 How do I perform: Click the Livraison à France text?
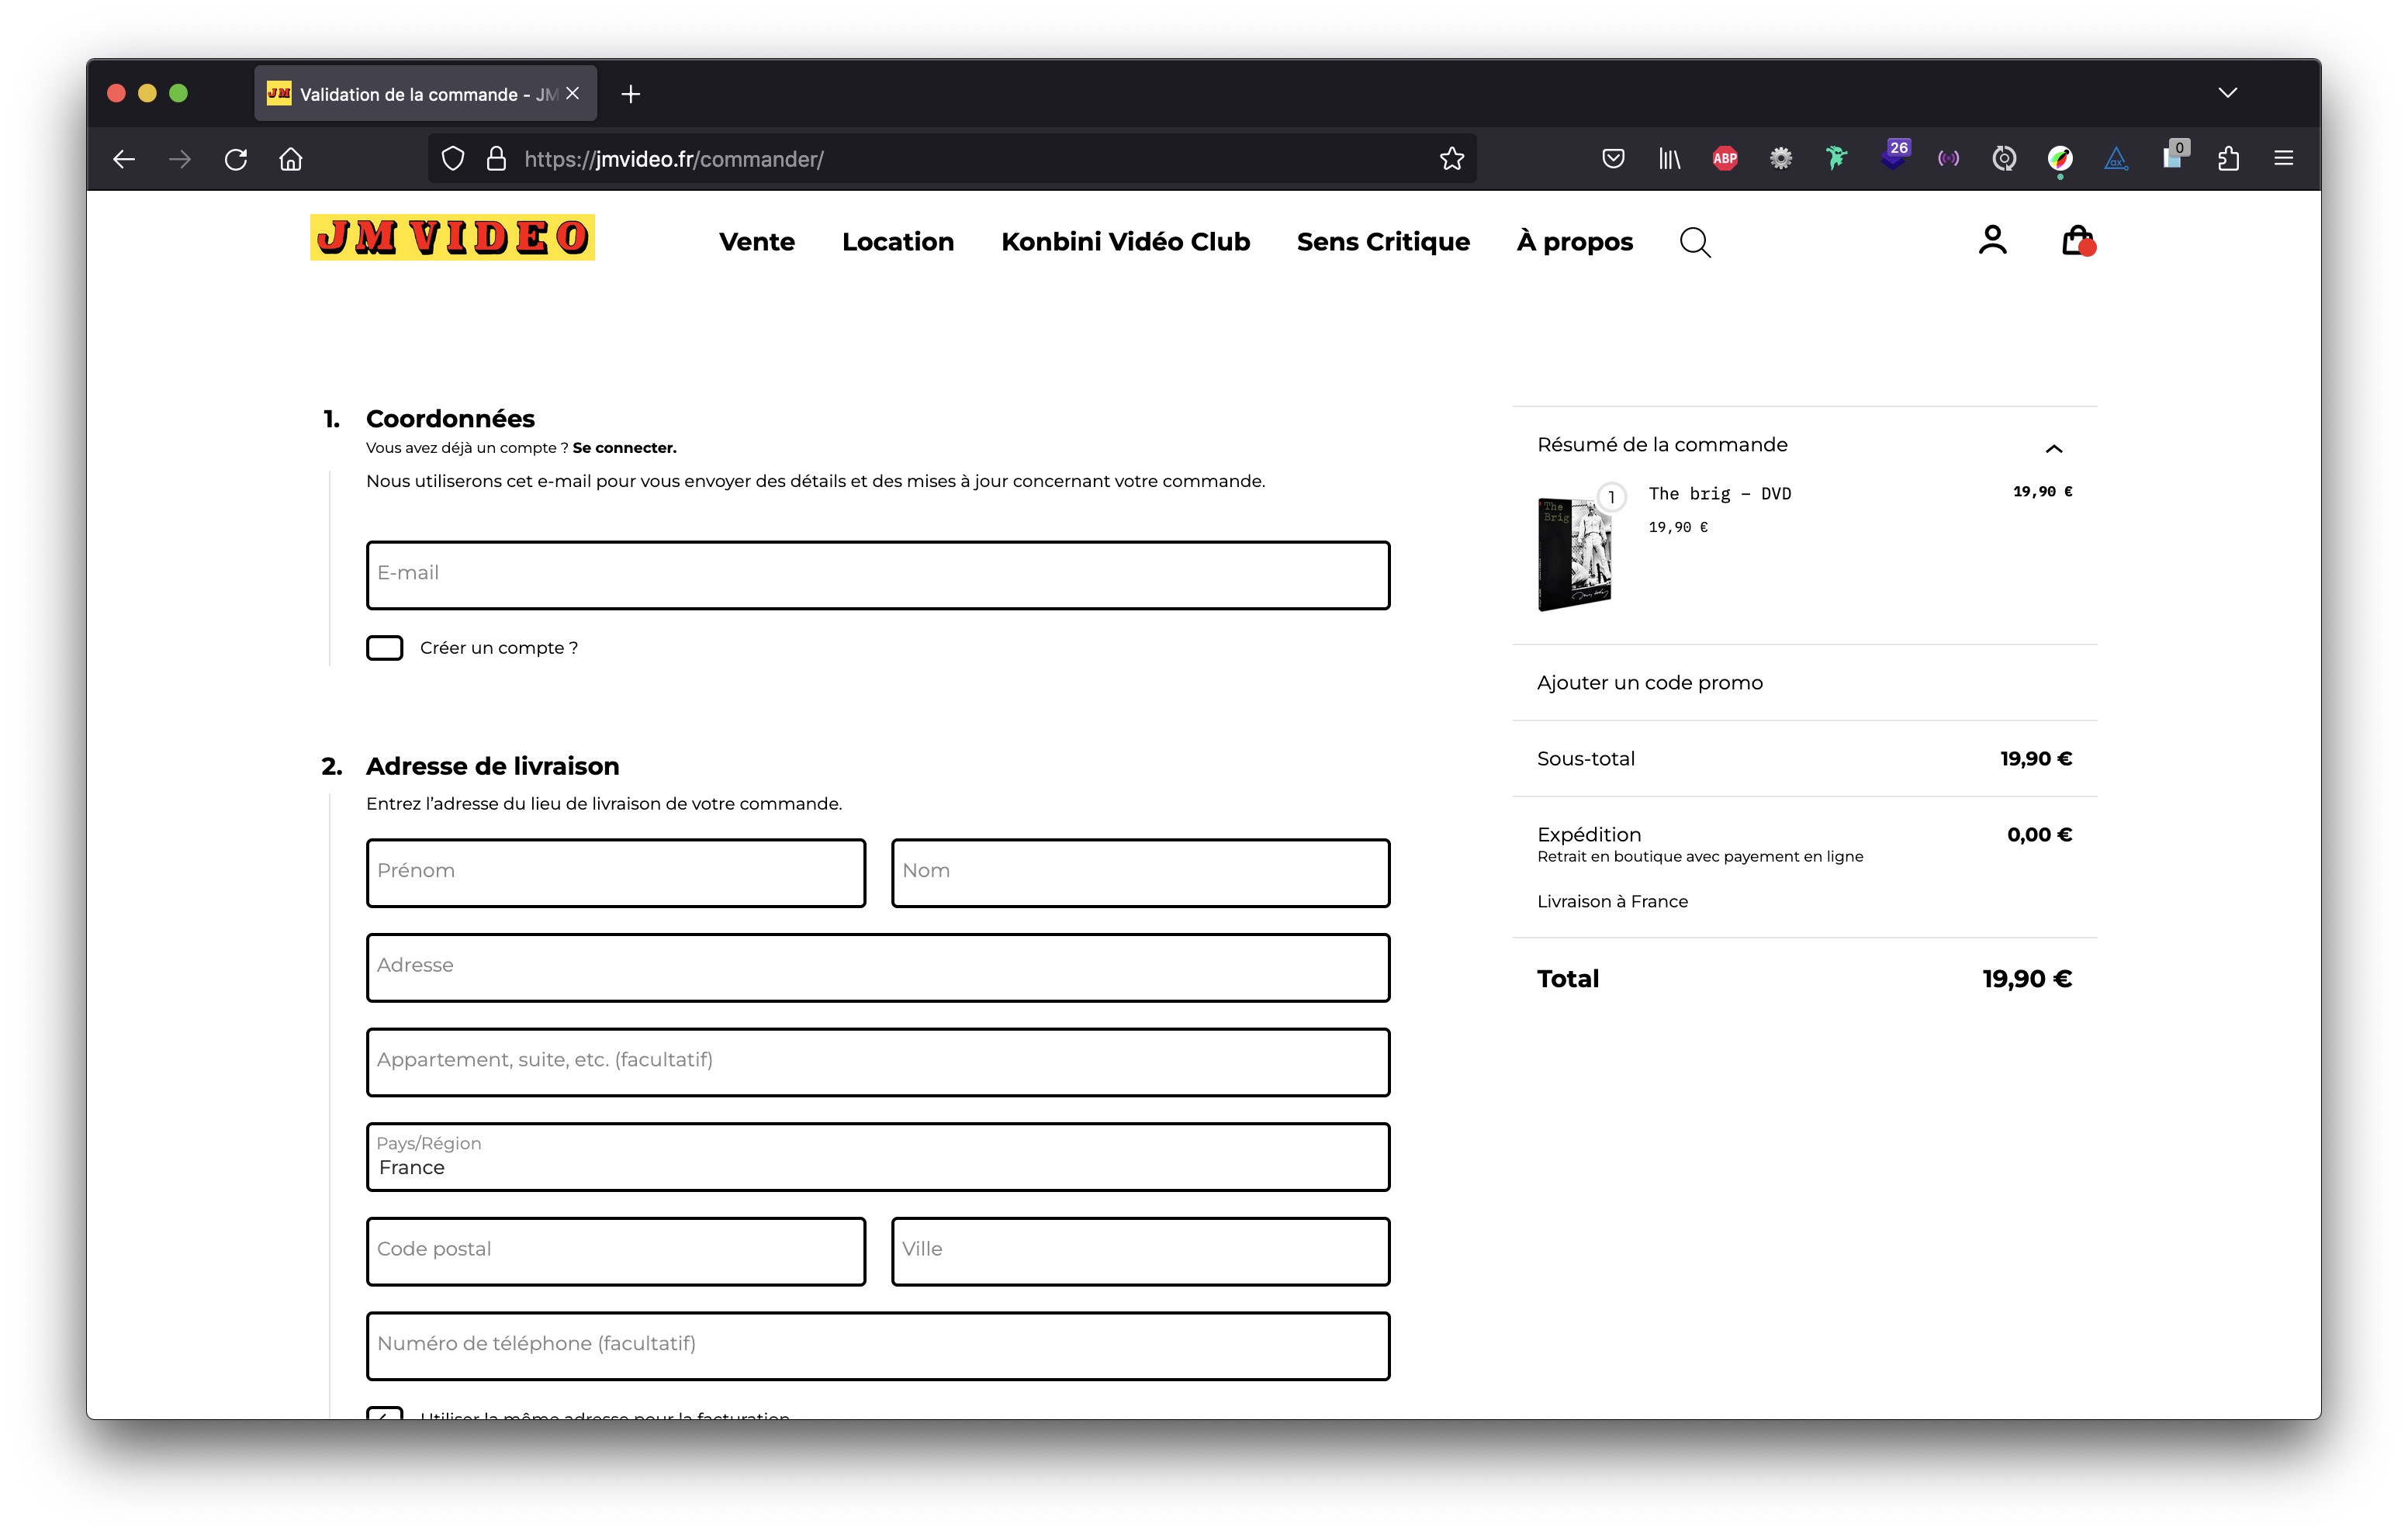point(1612,901)
